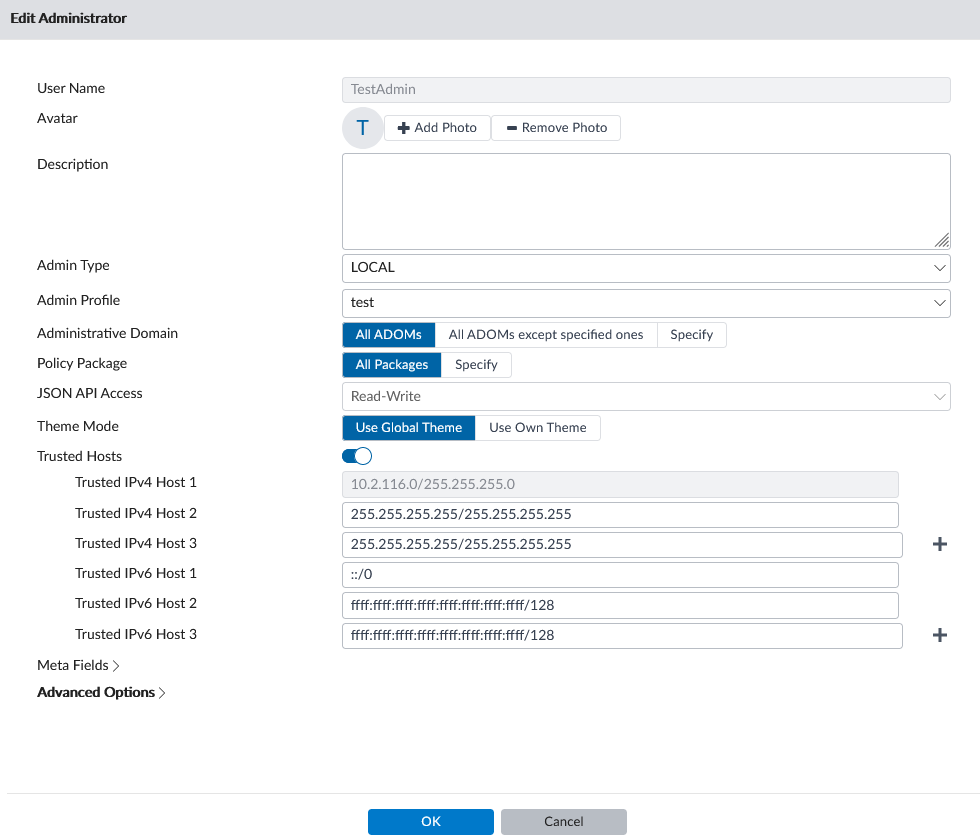
Task: Open the Admin Type dropdown
Action: [x=645, y=268]
